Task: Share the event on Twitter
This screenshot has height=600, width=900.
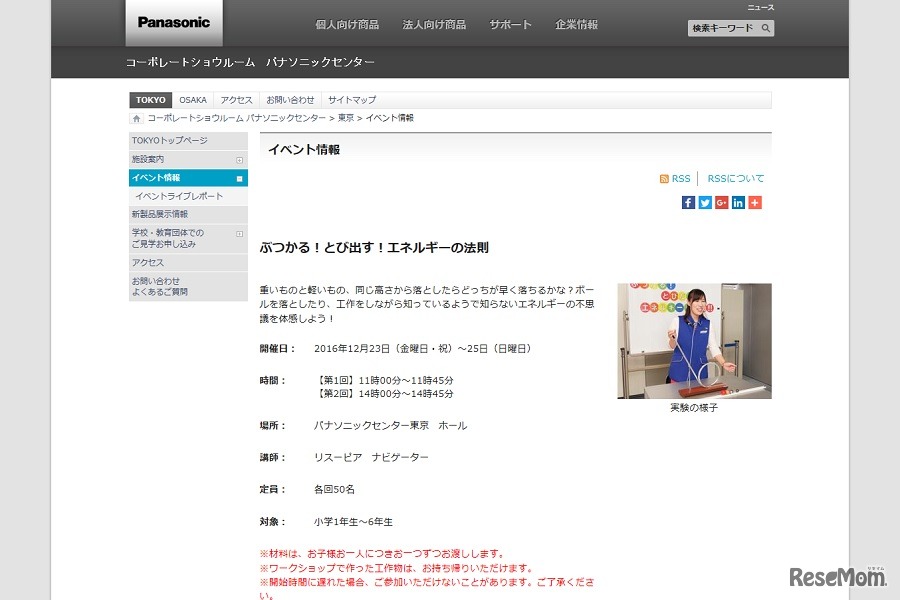Action: click(x=705, y=202)
